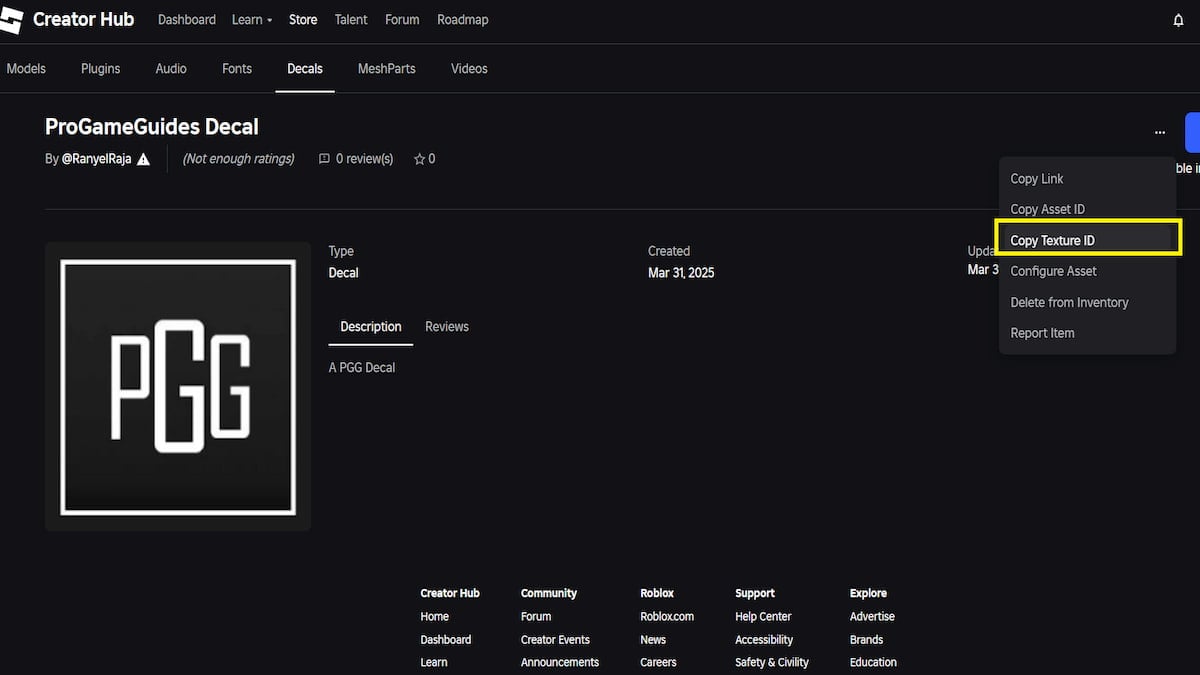This screenshot has height=675, width=1200.
Task: Click the PGG decal thumbnail image
Action: pos(178,386)
